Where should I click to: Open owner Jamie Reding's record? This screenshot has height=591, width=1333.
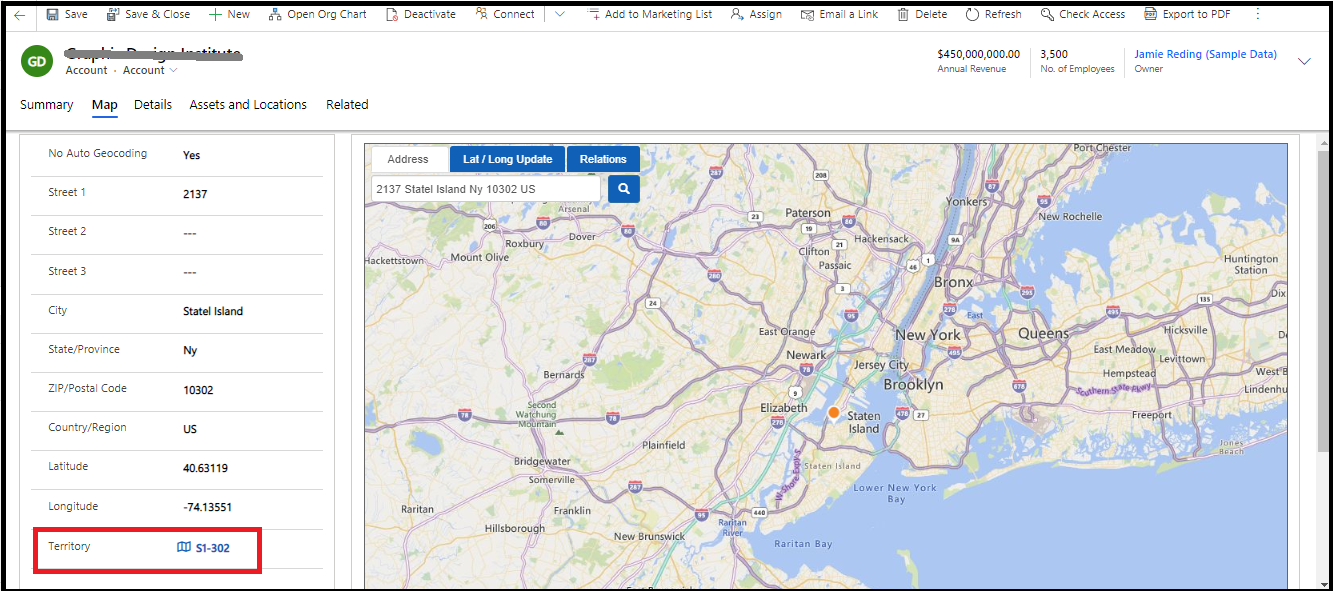[x=1204, y=54]
